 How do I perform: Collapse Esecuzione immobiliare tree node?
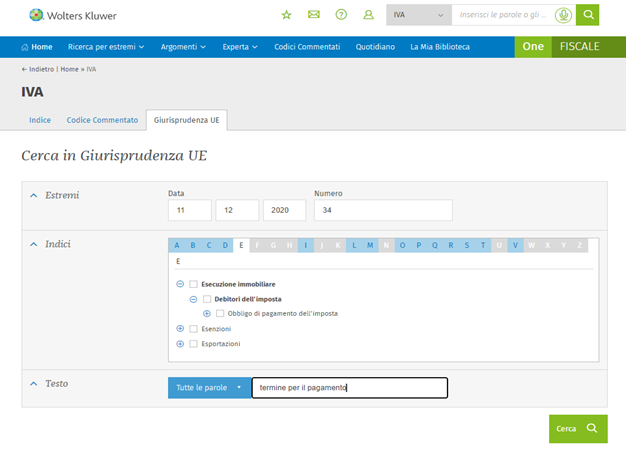(180, 284)
